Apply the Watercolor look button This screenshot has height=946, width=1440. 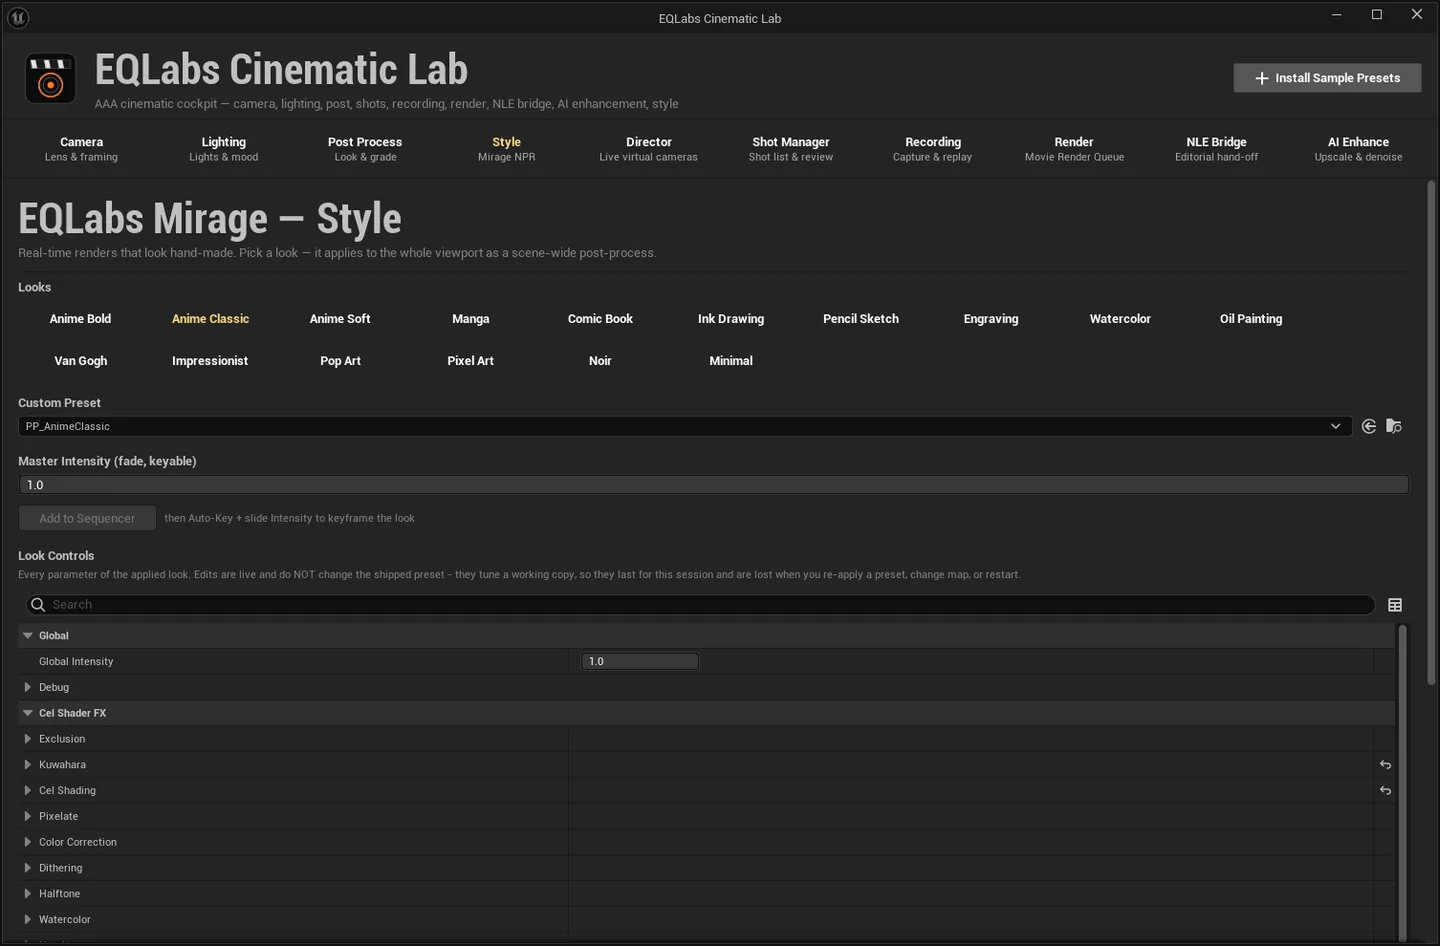[1120, 319]
